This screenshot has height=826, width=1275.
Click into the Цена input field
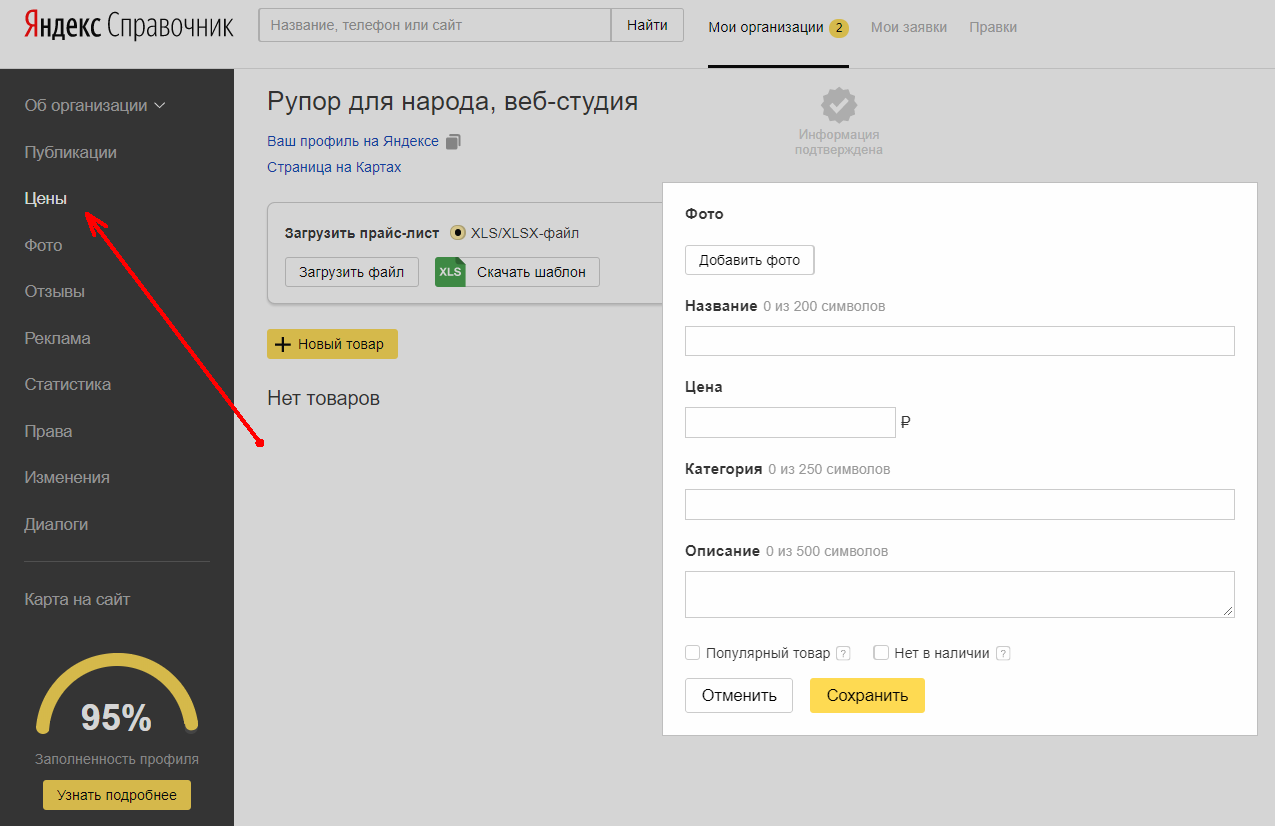coord(790,423)
